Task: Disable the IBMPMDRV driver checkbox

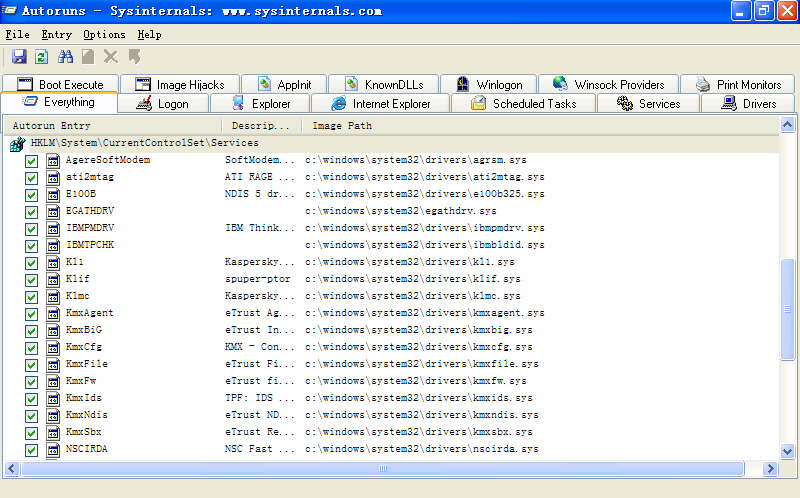Action: (x=31, y=229)
